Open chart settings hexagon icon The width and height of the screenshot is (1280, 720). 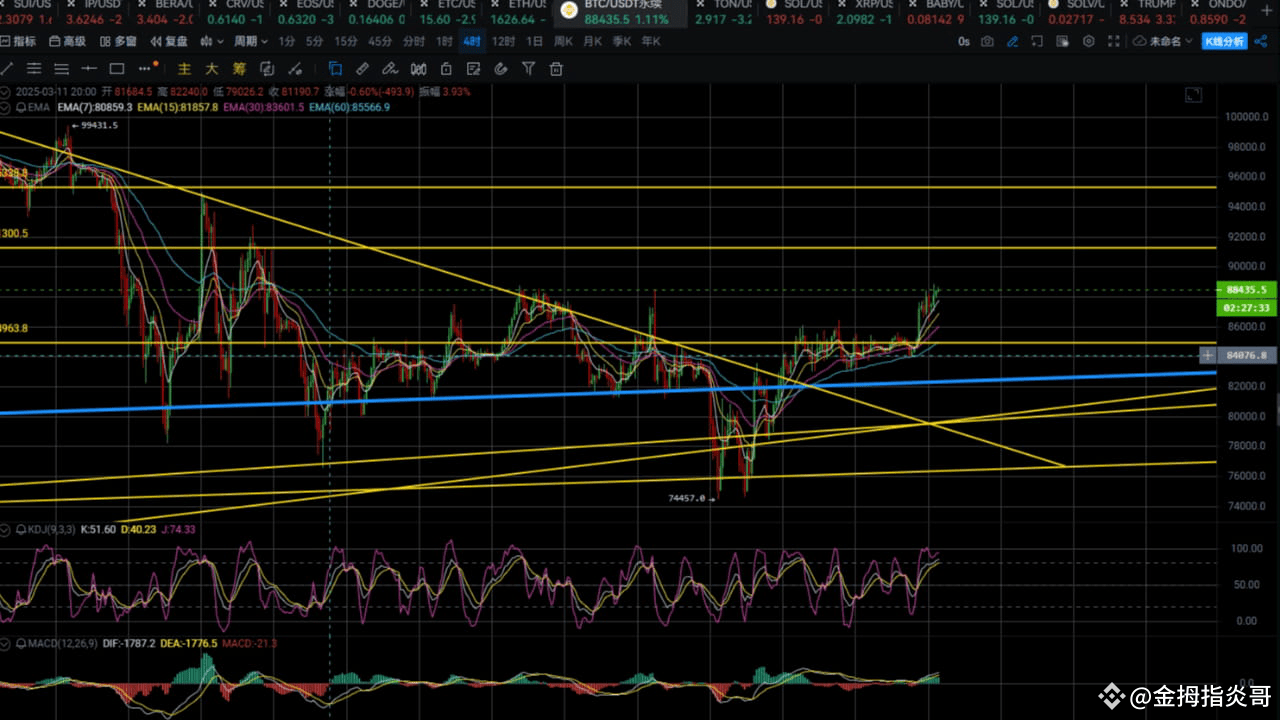(1088, 41)
